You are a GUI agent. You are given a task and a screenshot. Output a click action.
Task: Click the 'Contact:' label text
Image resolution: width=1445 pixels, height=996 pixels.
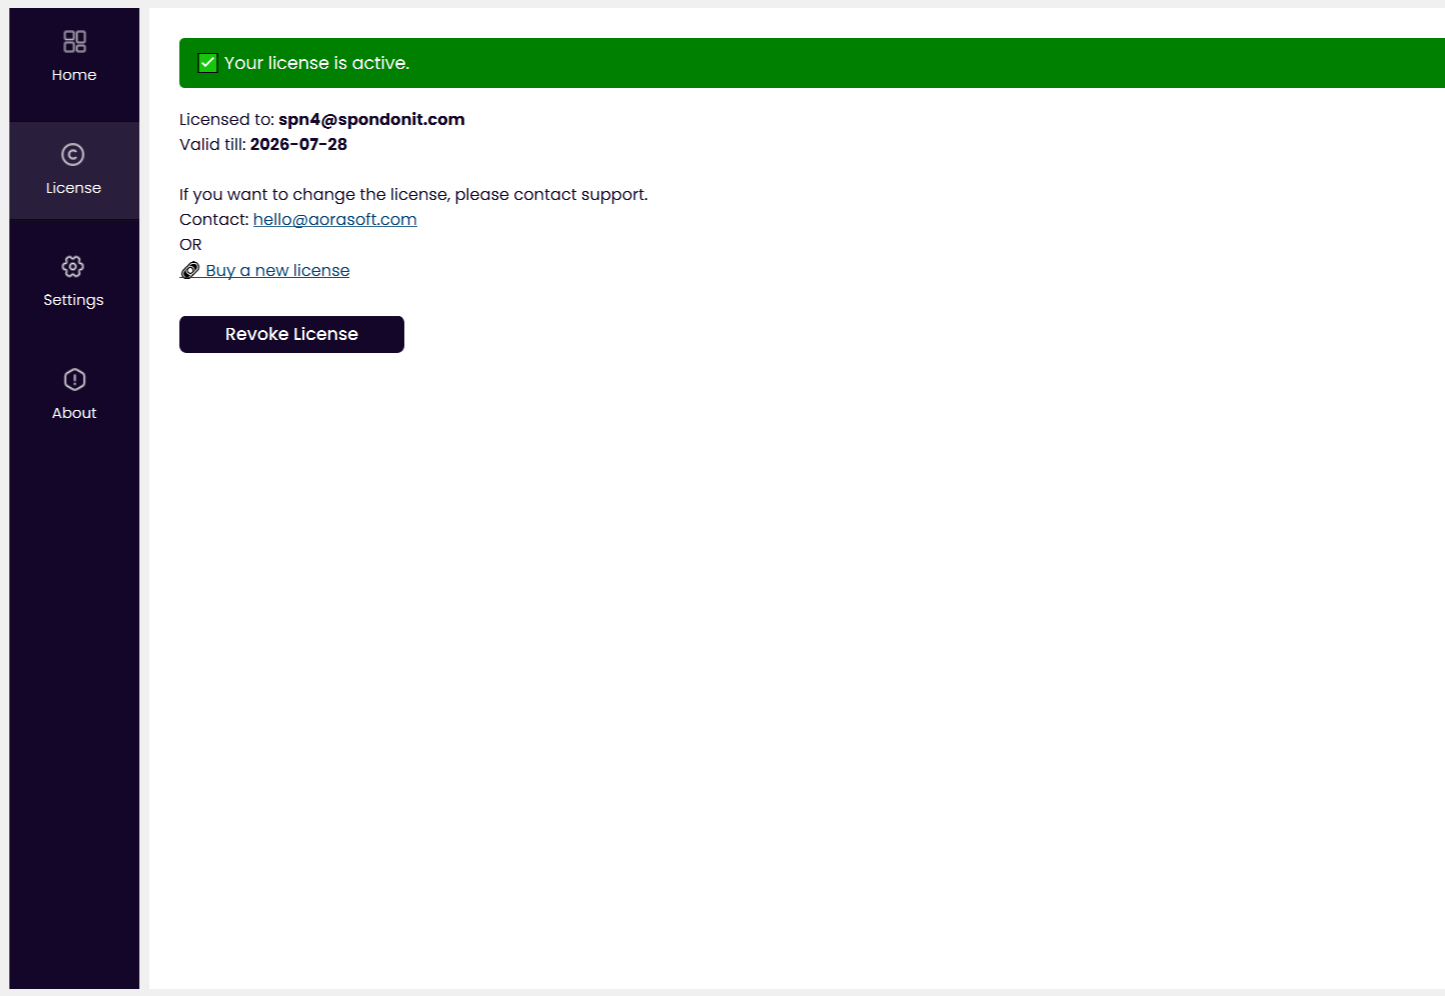pos(214,219)
